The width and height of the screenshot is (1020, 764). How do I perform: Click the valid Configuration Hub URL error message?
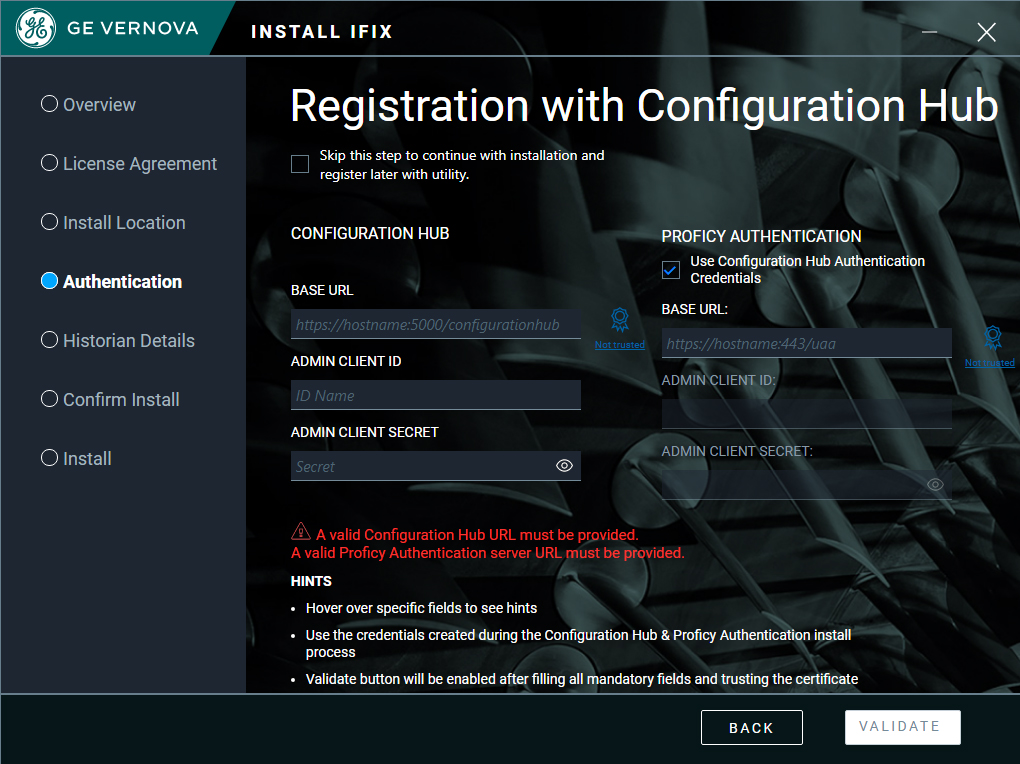(477, 535)
